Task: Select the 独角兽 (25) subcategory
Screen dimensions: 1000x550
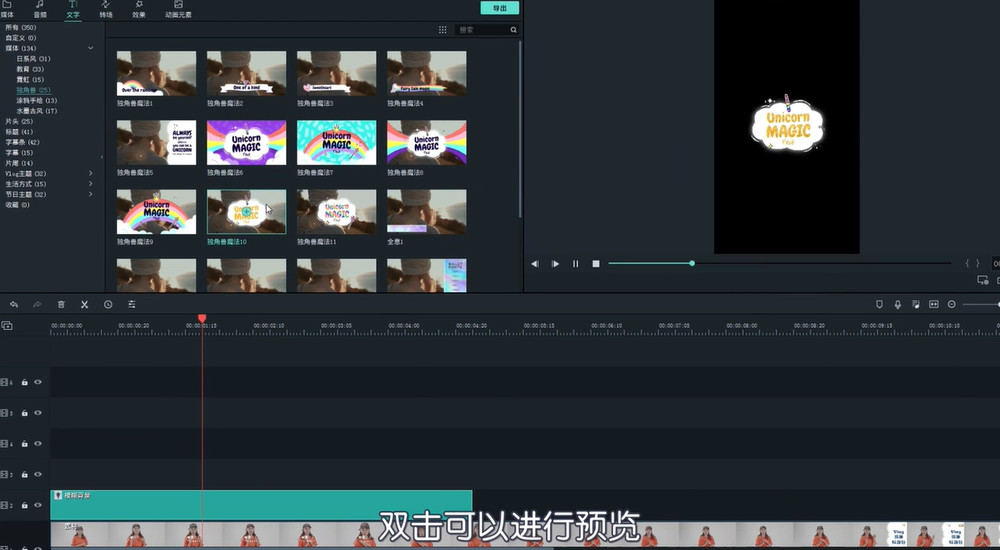Action: coord(33,90)
